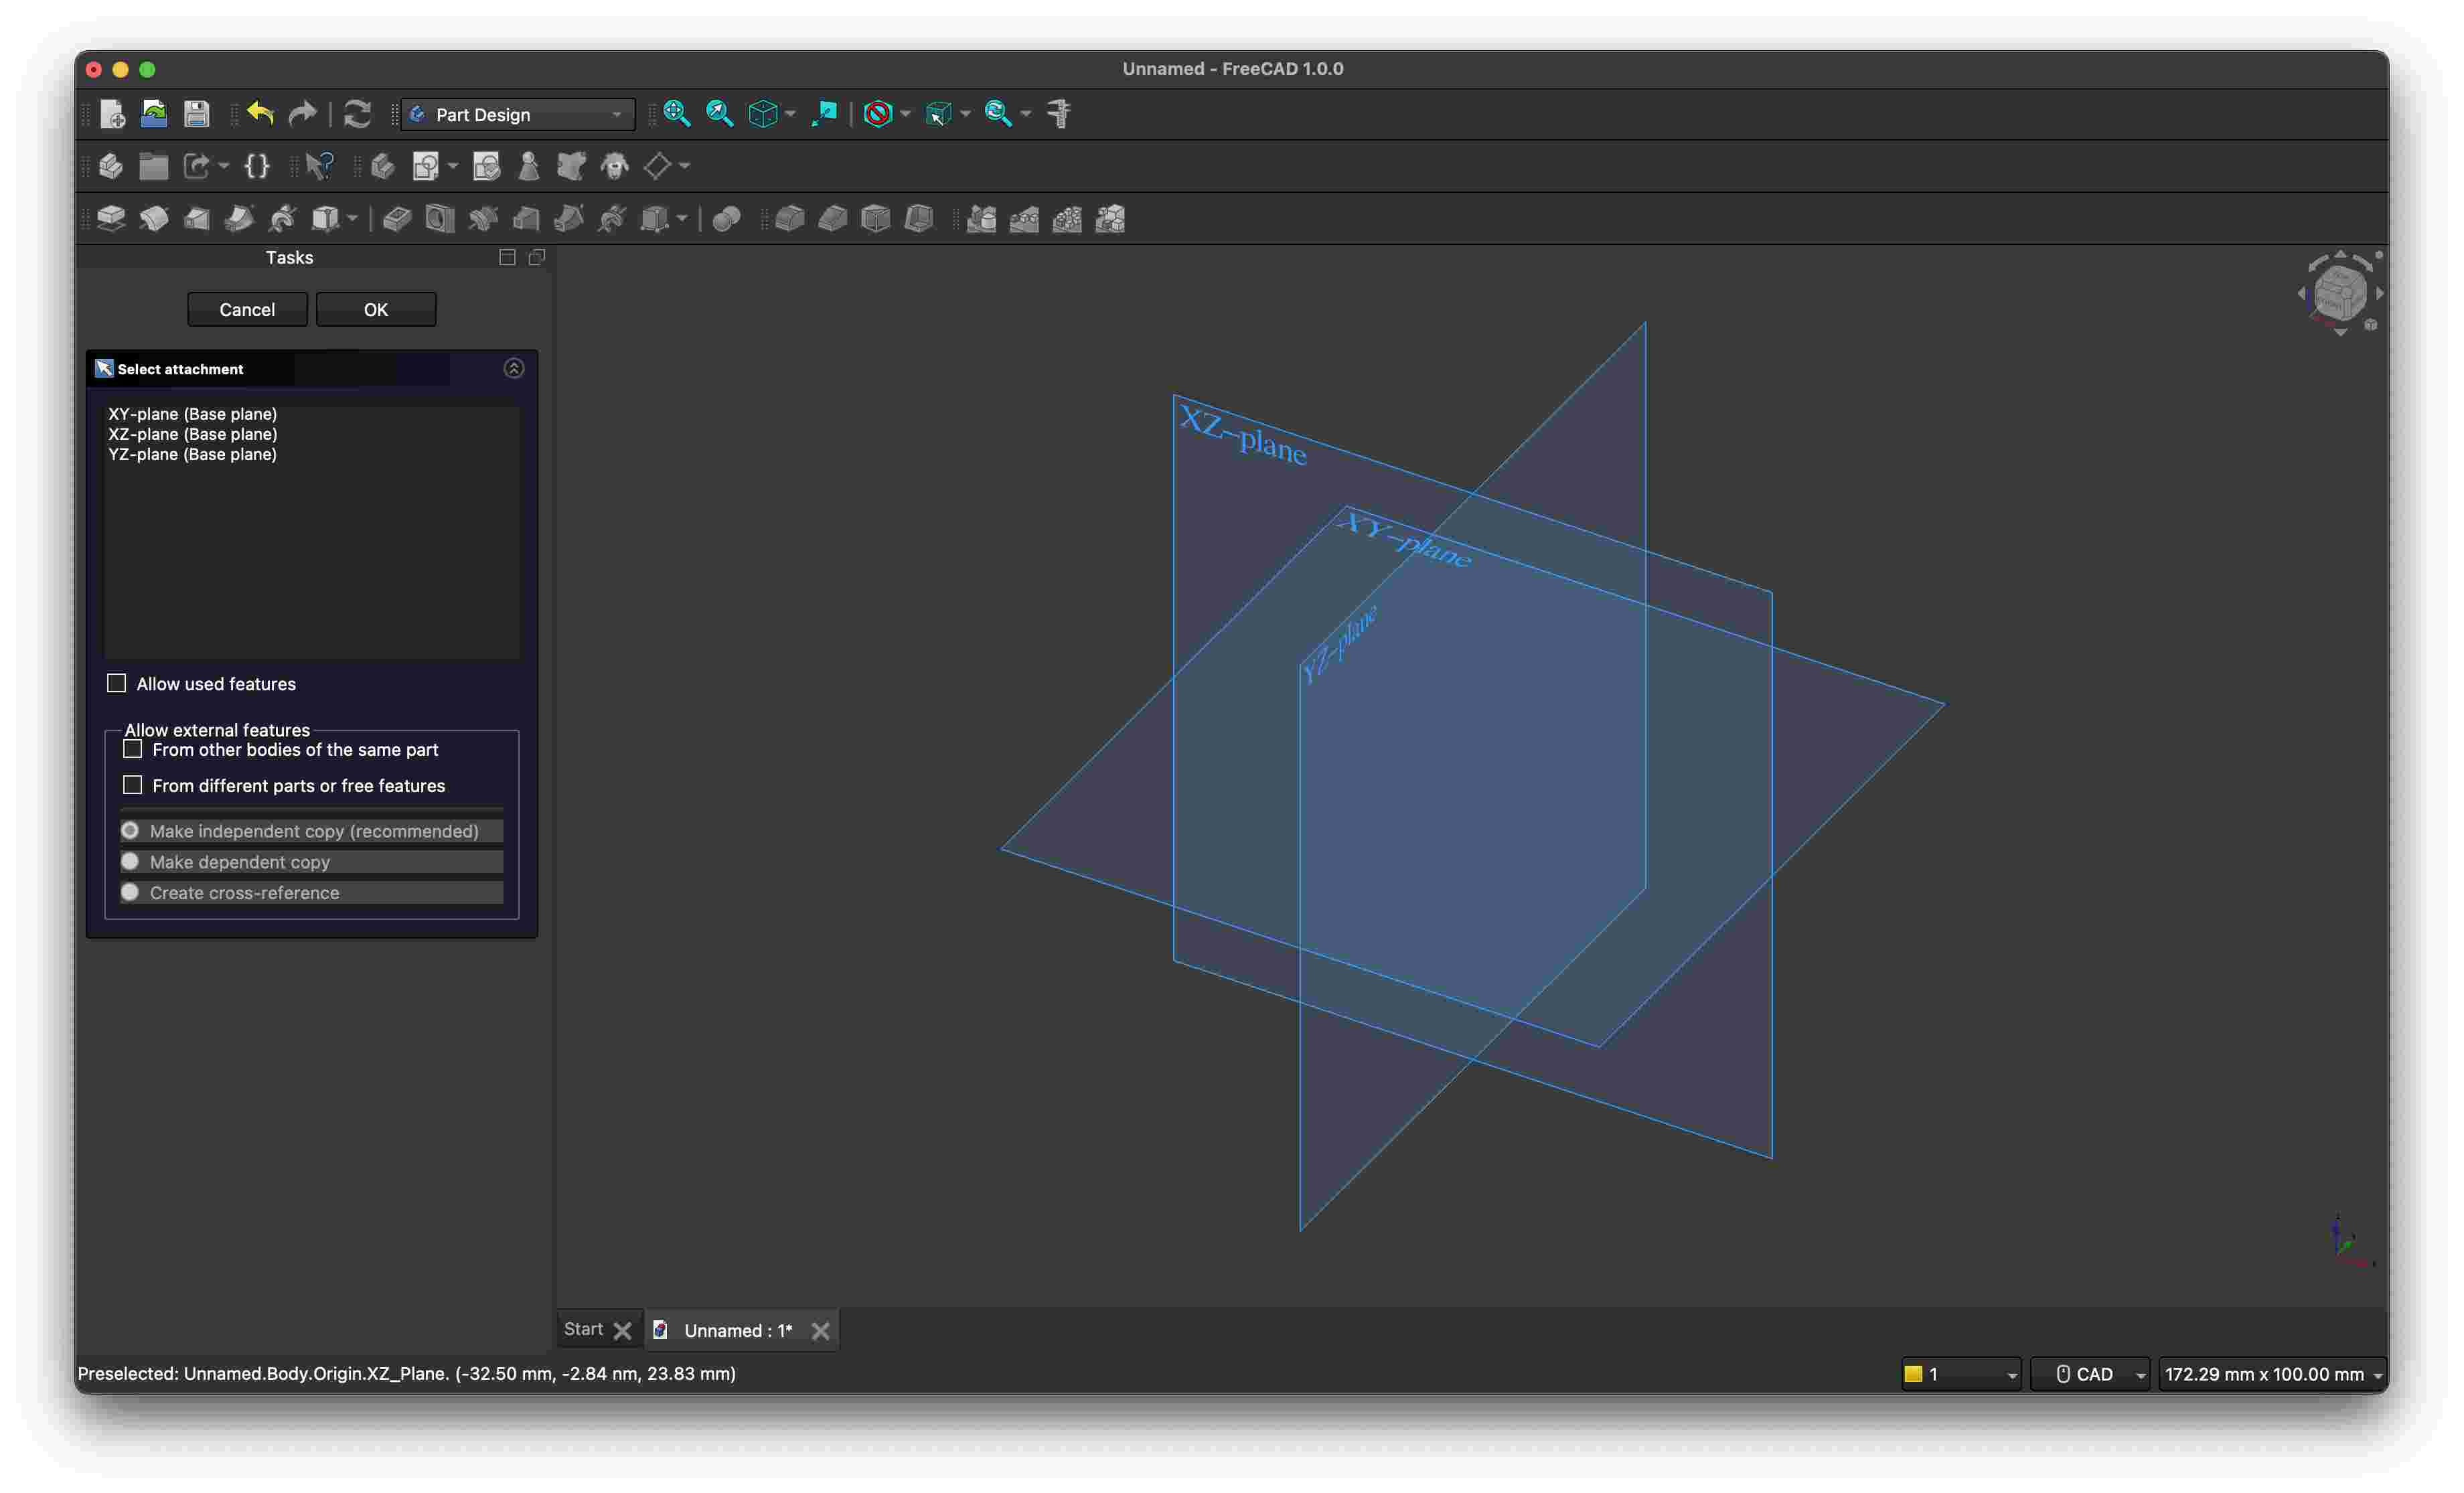Open the CAD navigation style dropdown

point(2090,1374)
